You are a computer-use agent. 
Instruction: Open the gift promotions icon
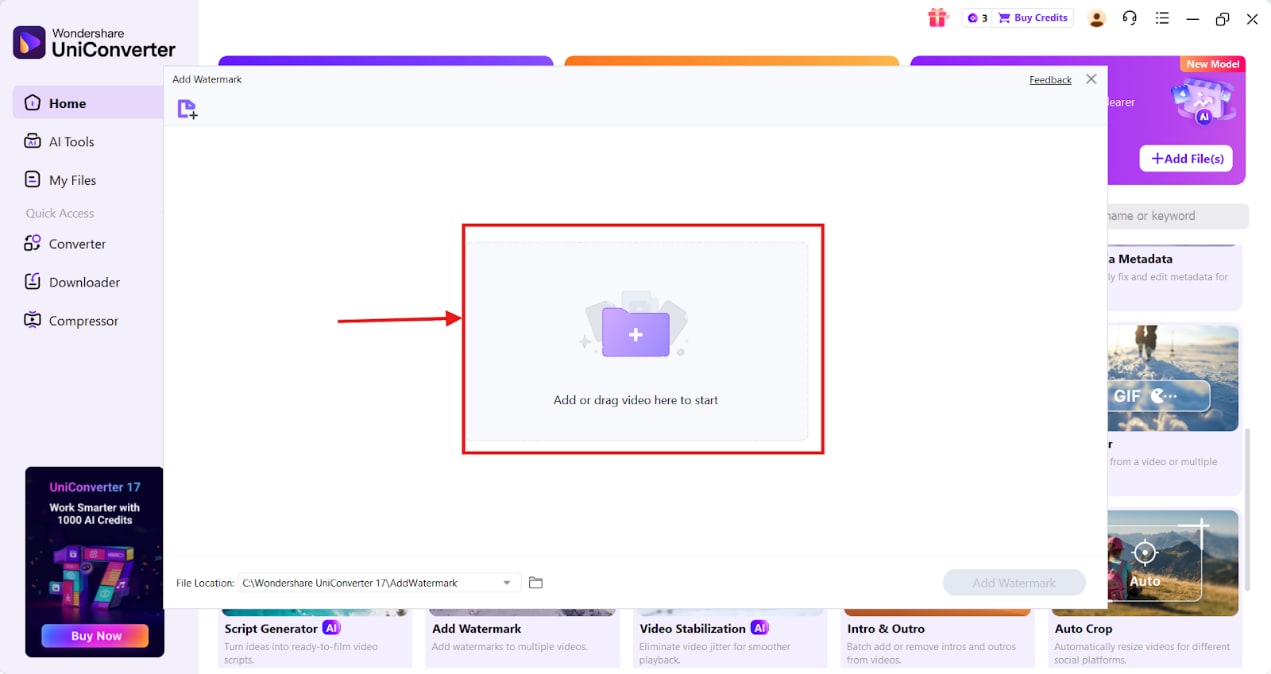coord(937,17)
